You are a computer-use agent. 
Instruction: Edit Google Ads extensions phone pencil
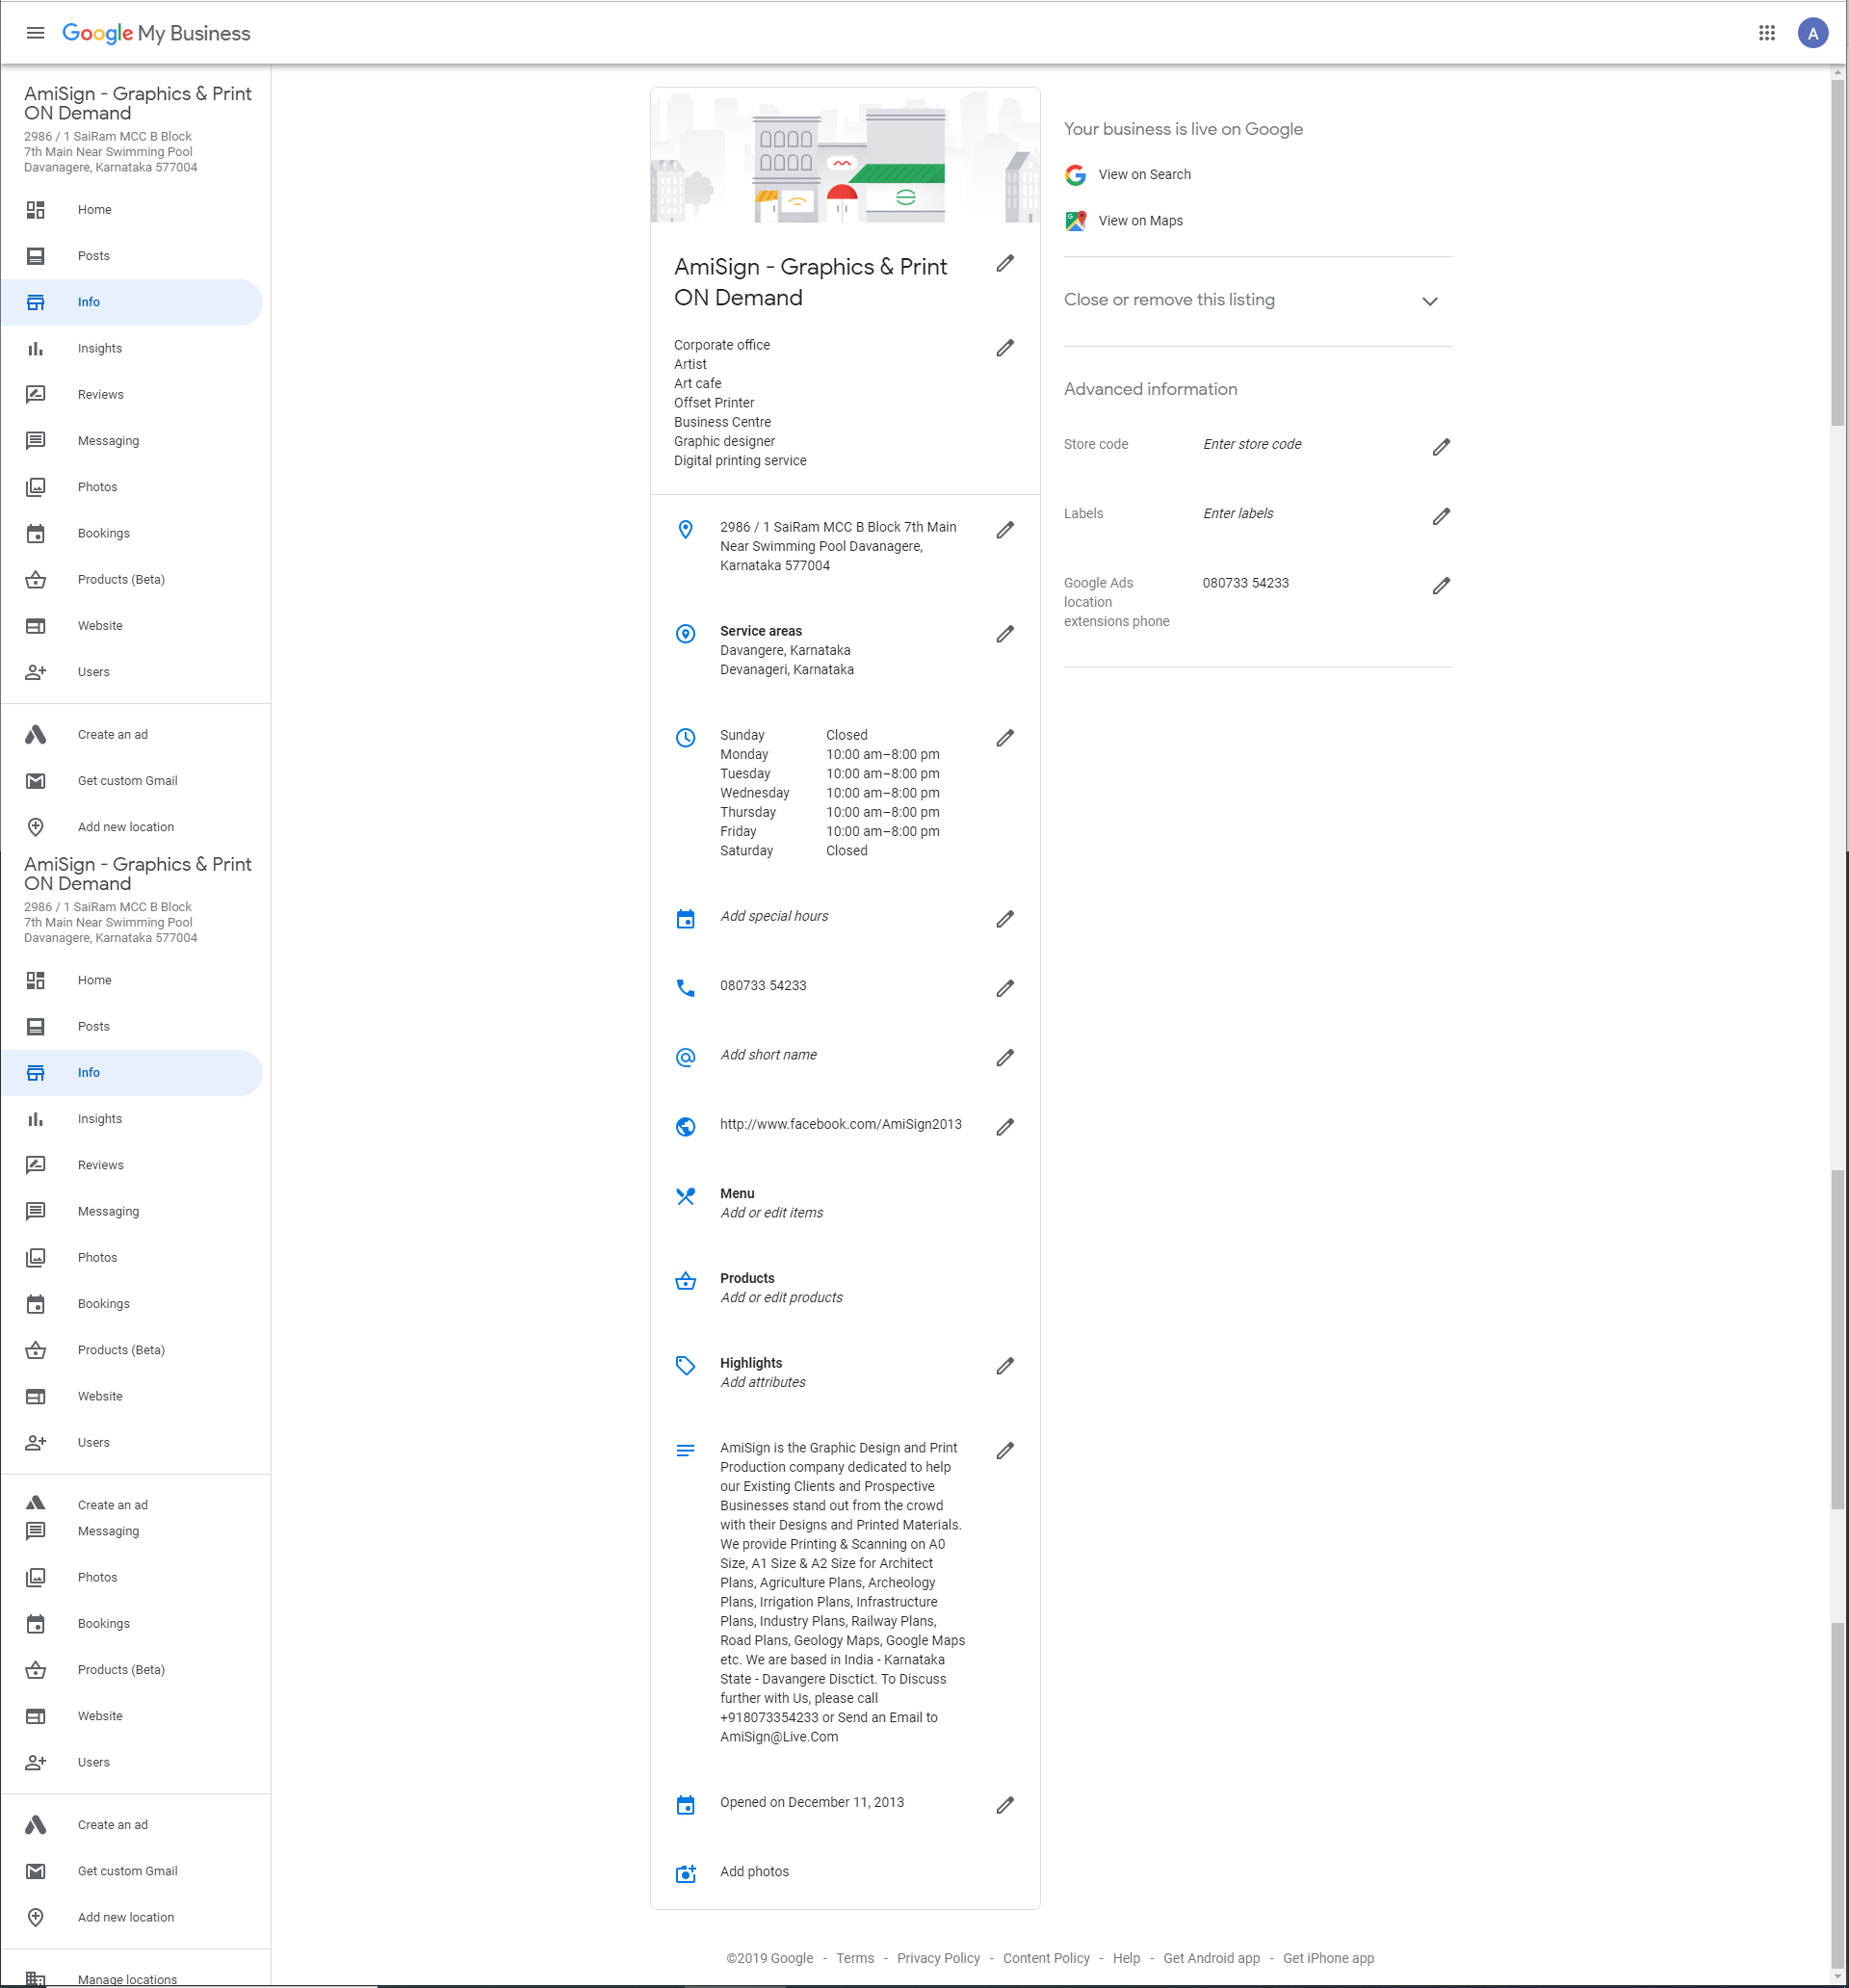point(1441,586)
